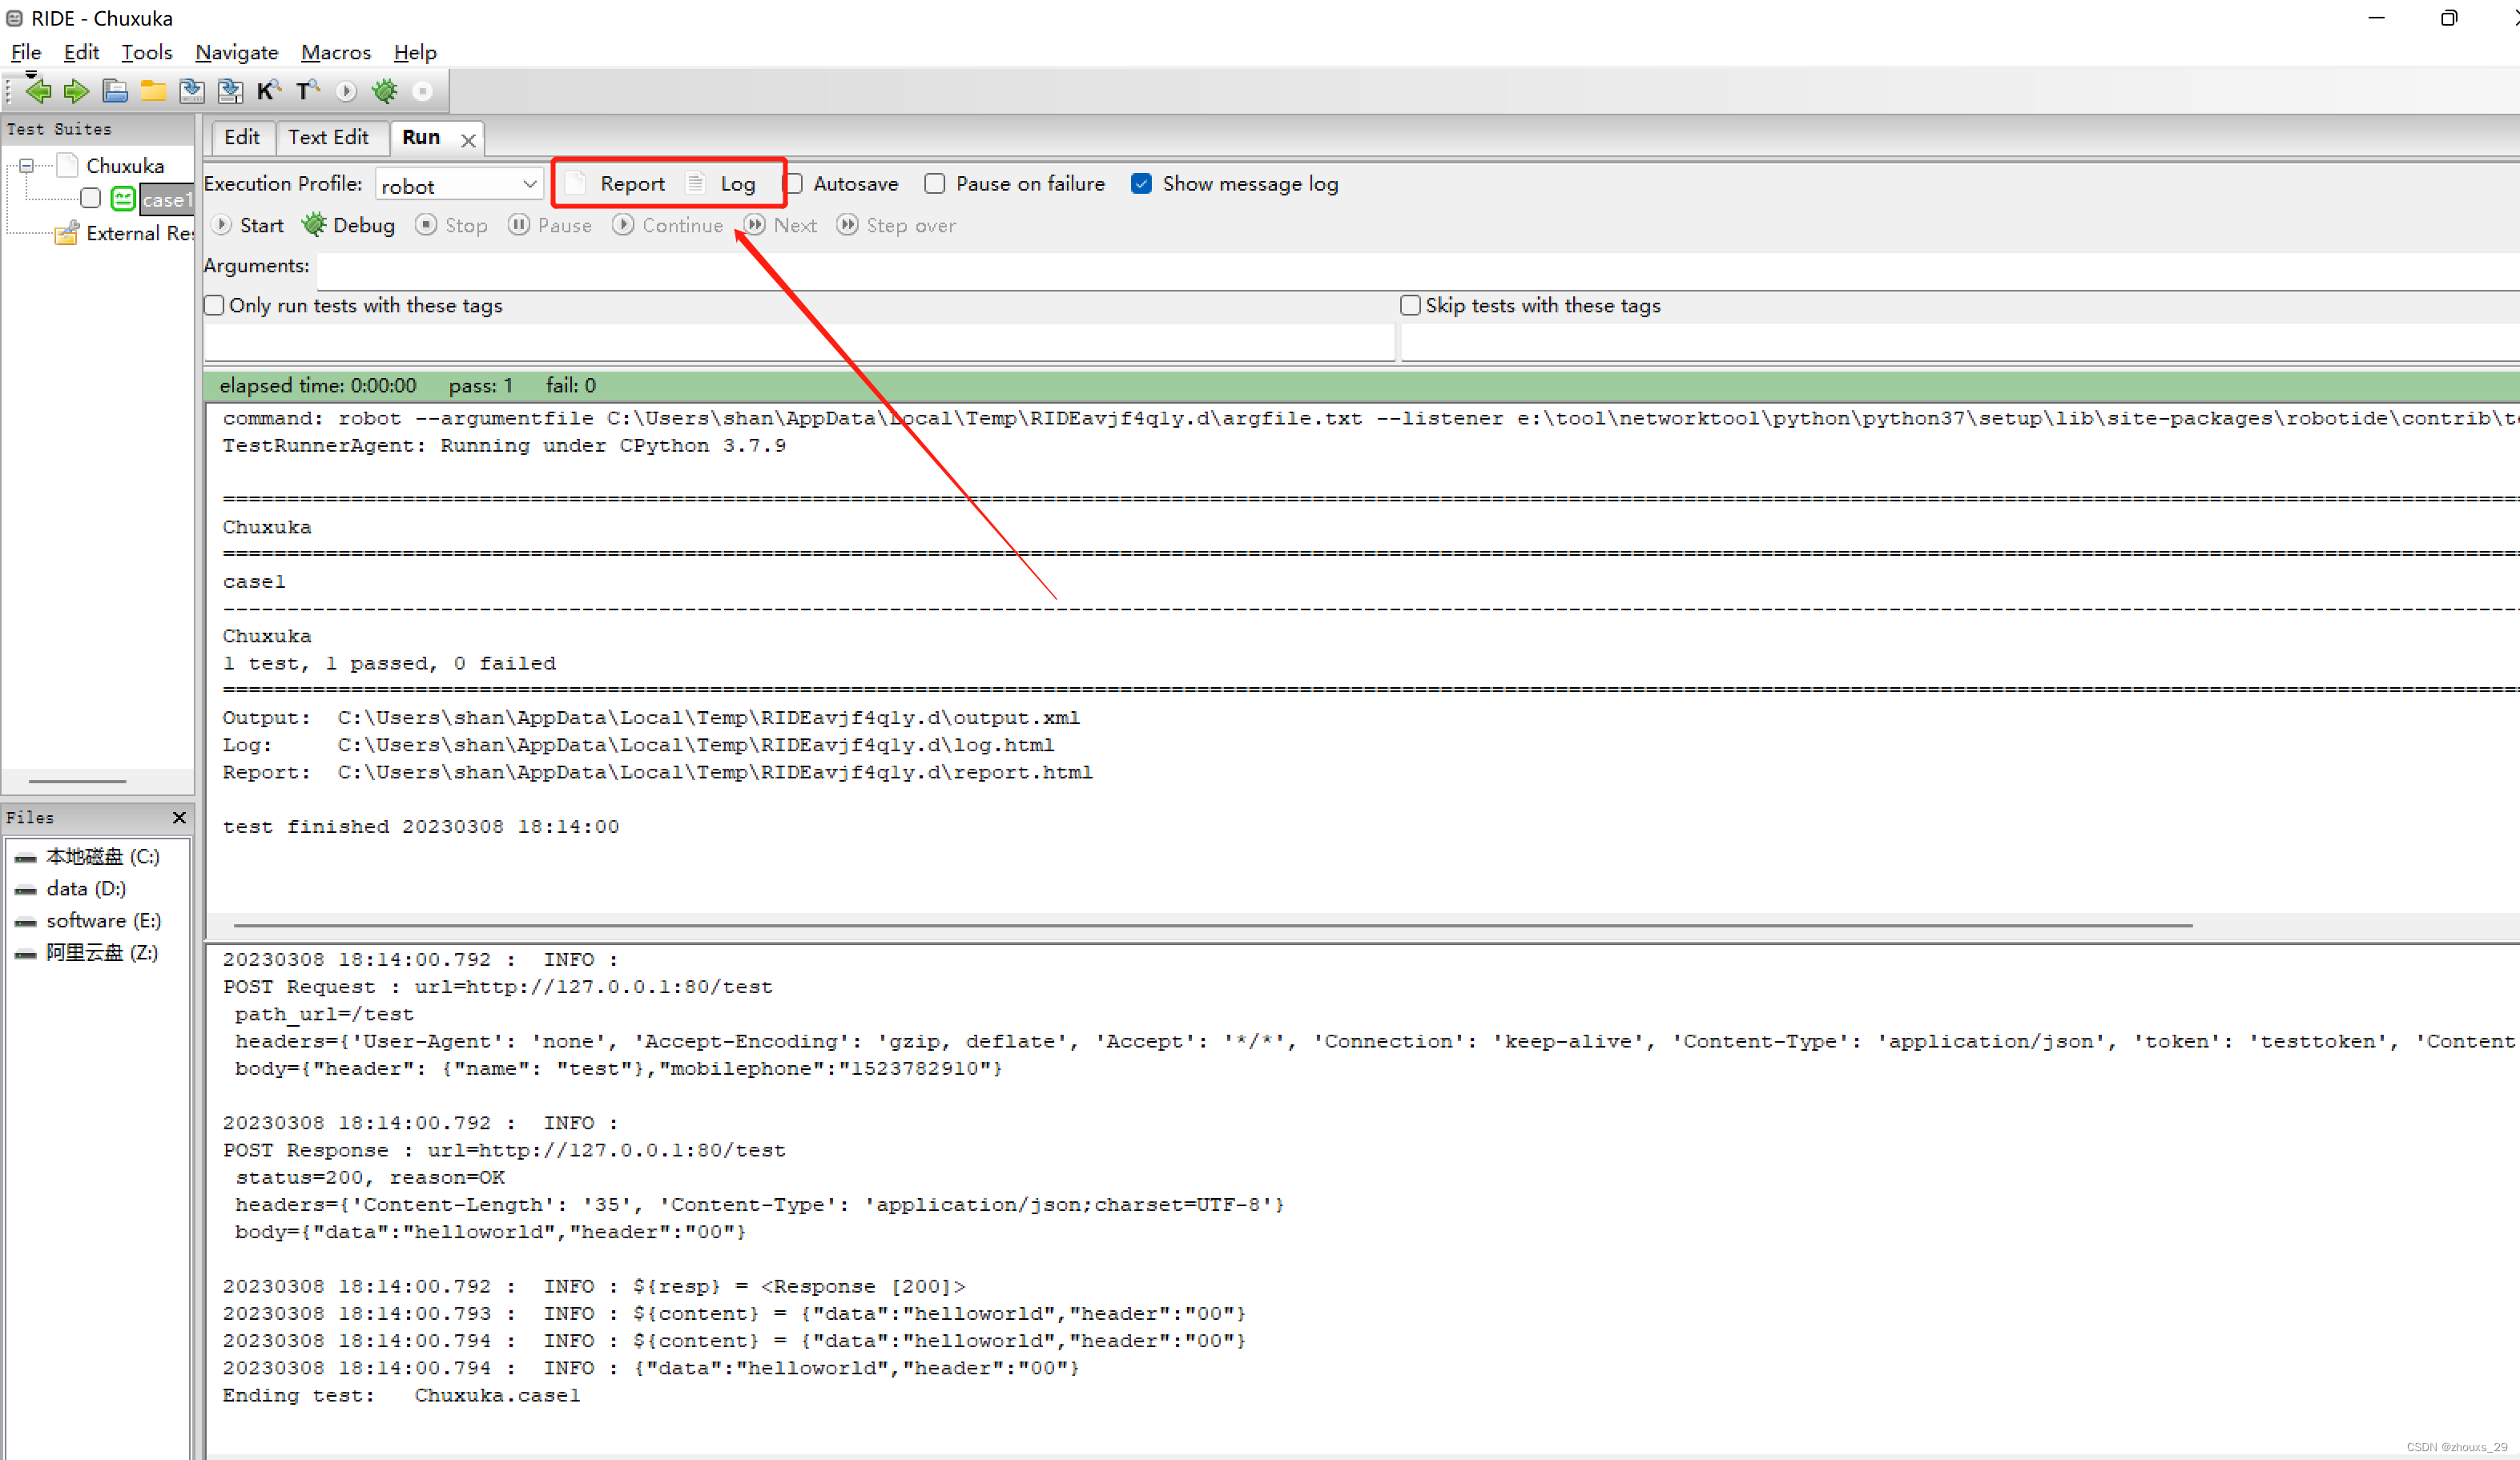Tick the case1 test checkbox in tree
2520x1460 pixels.
[x=91, y=199]
